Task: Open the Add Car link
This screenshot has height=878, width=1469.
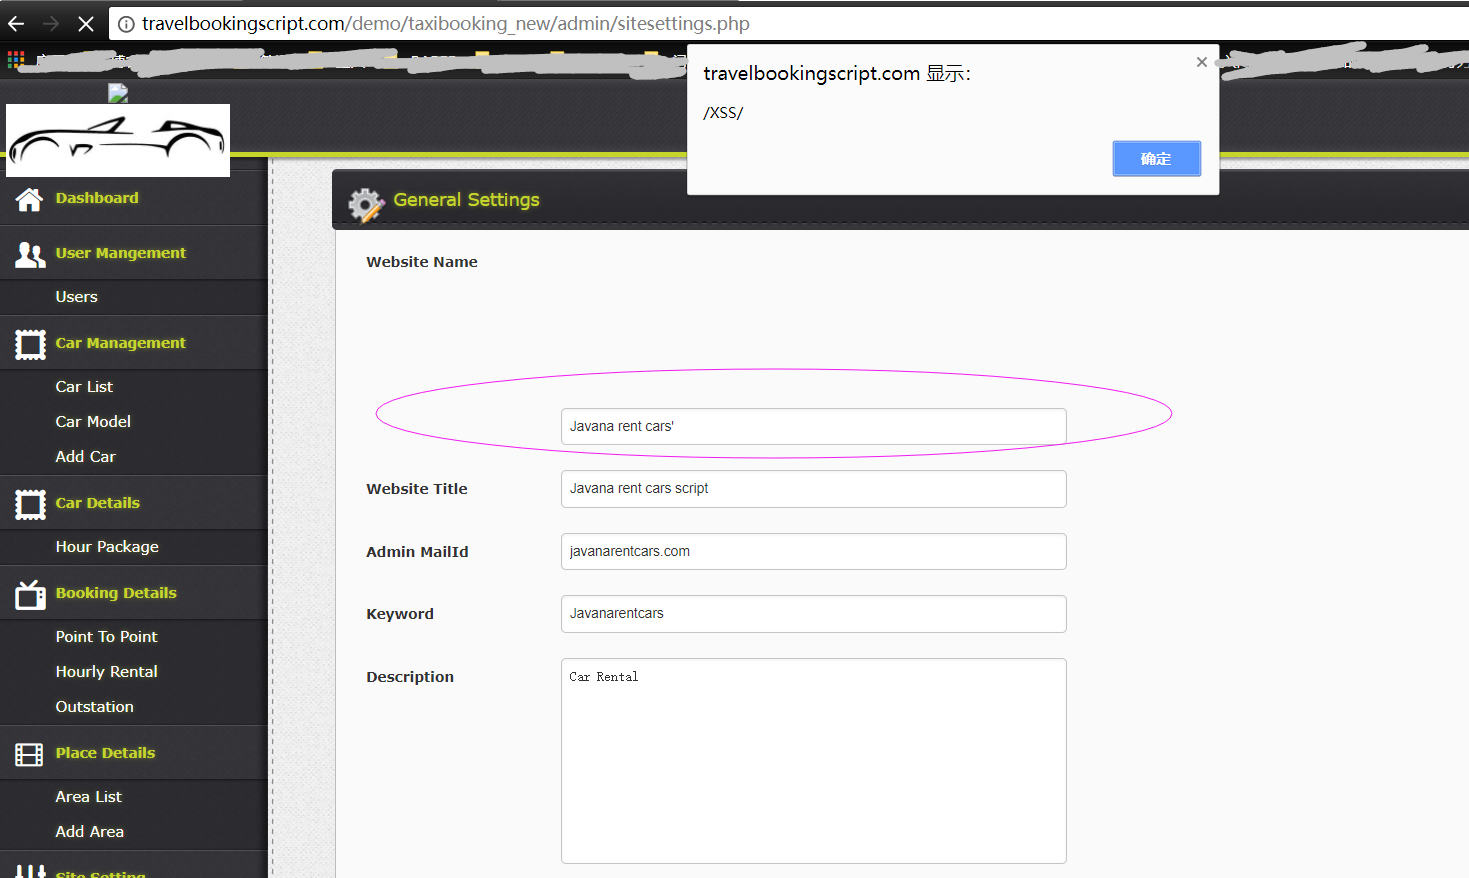Action: pyautogui.click(x=86, y=457)
